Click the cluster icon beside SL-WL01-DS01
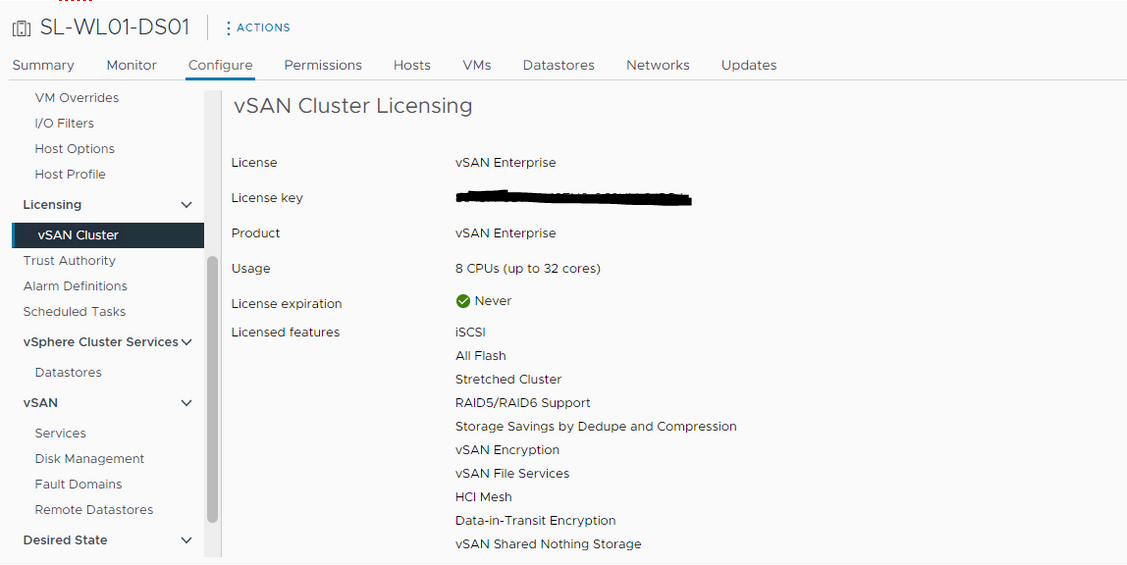Screen dimensions: 1127x565 (x=22, y=29)
